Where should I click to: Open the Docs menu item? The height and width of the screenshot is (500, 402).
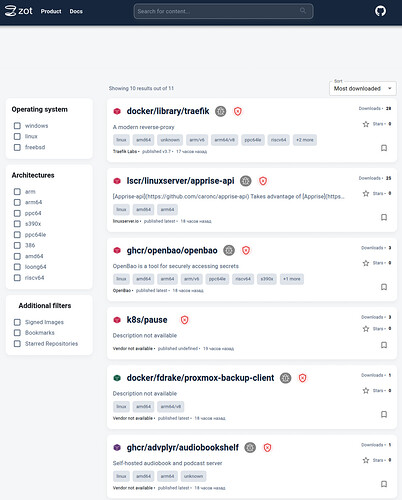coord(76,11)
